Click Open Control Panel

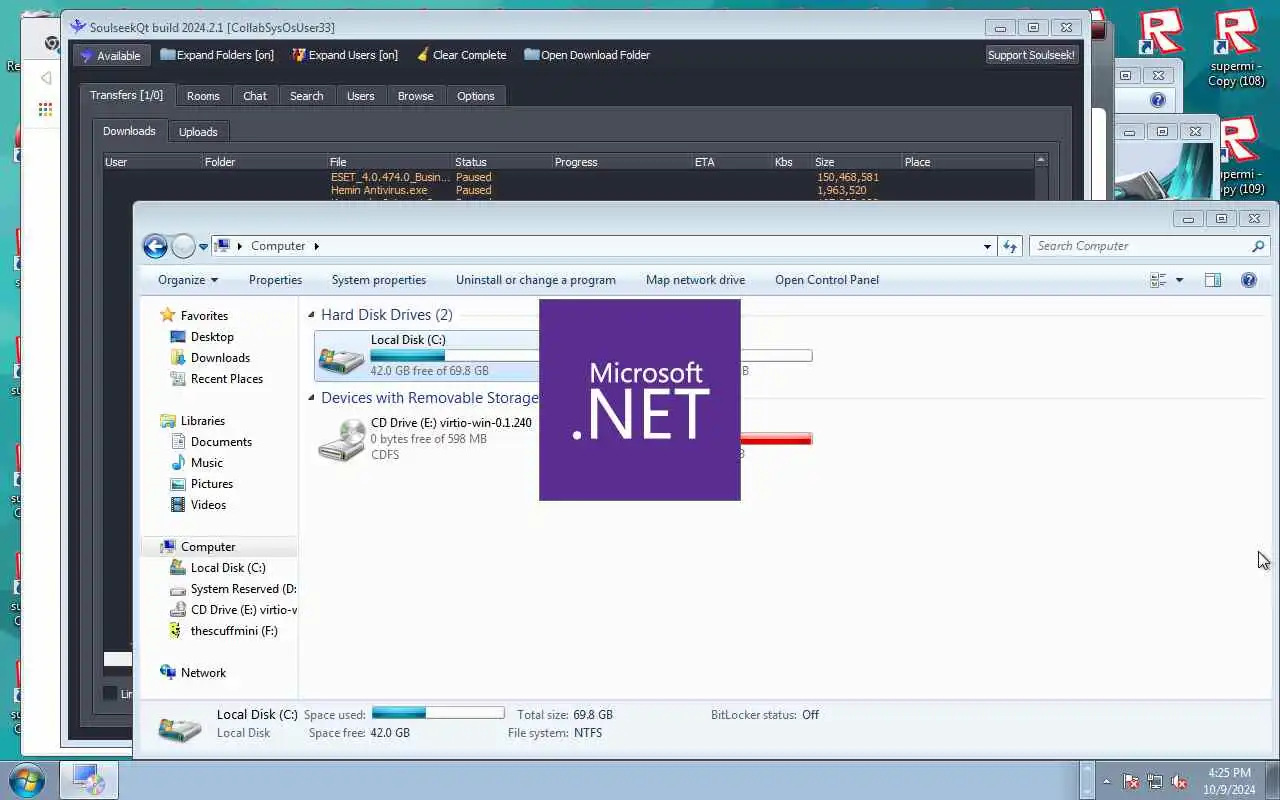point(827,280)
